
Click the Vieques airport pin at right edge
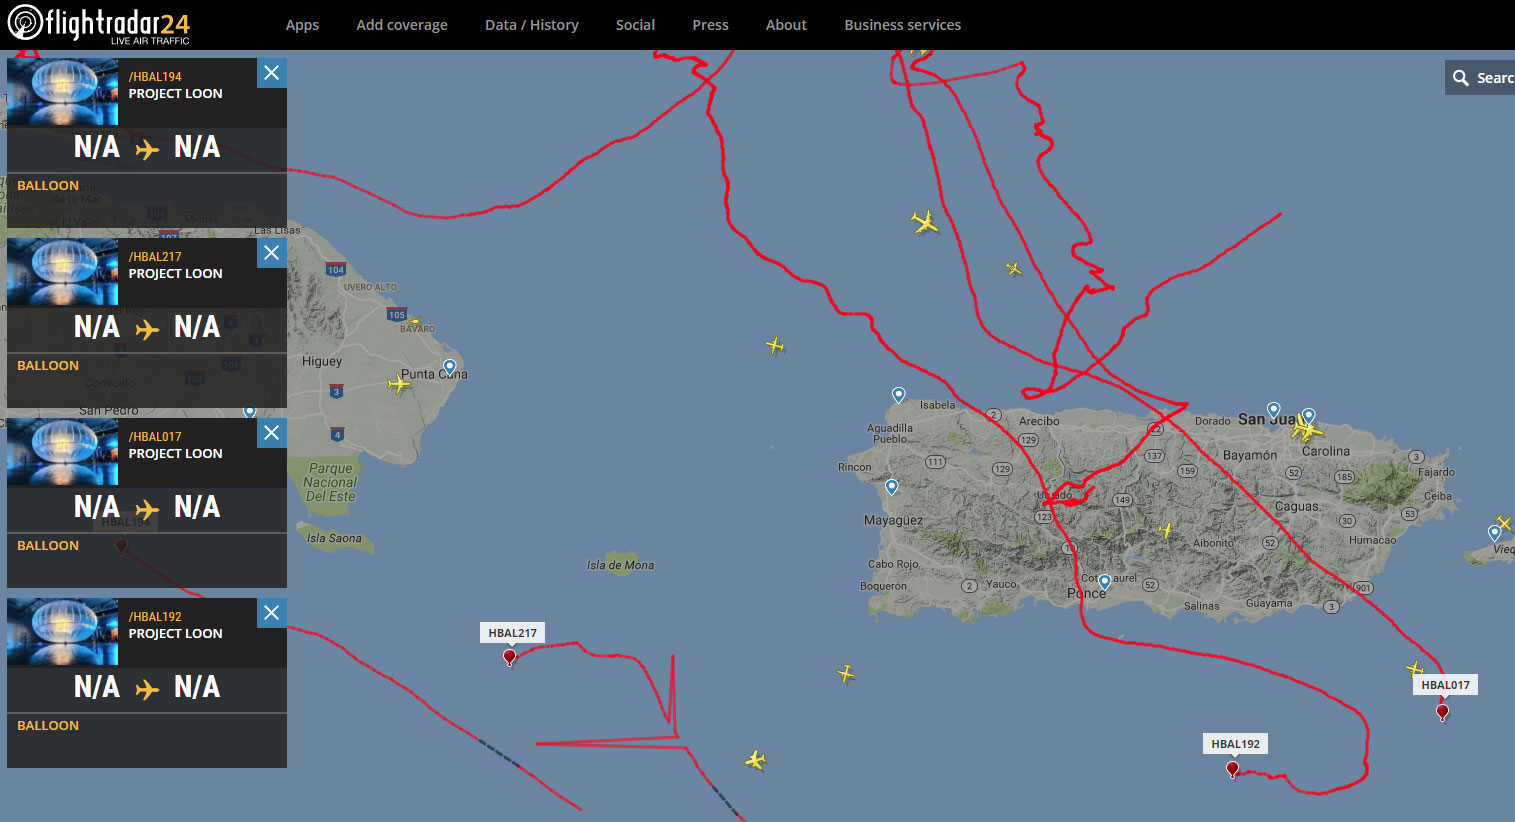[x=1495, y=533]
